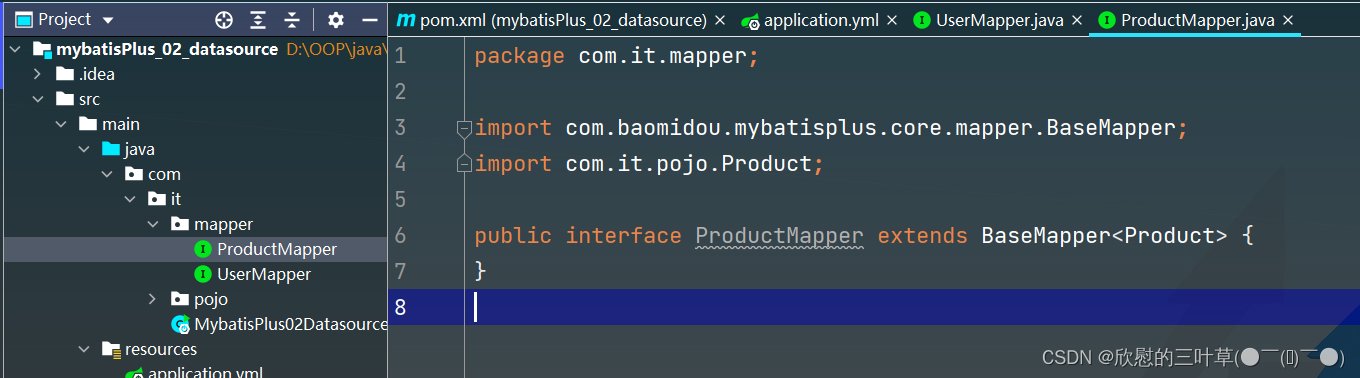Switch to the application.yml editor tab

(812, 20)
